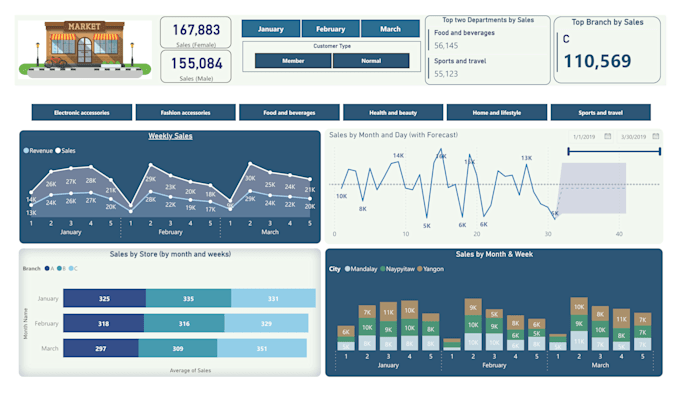Click the Weekly Sales chart title
This screenshot has width=680, height=395.
(170, 136)
